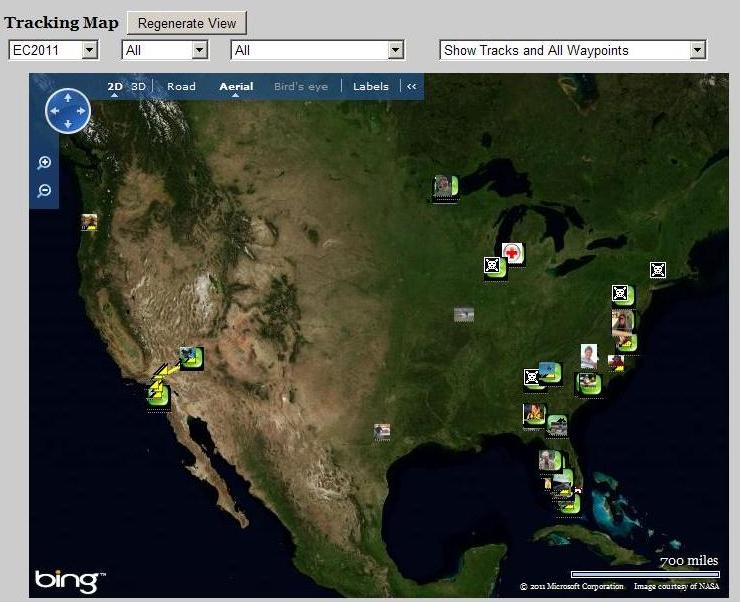Click the Regenerate View button
The width and height of the screenshot is (740, 602).
pyautogui.click(x=187, y=23)
